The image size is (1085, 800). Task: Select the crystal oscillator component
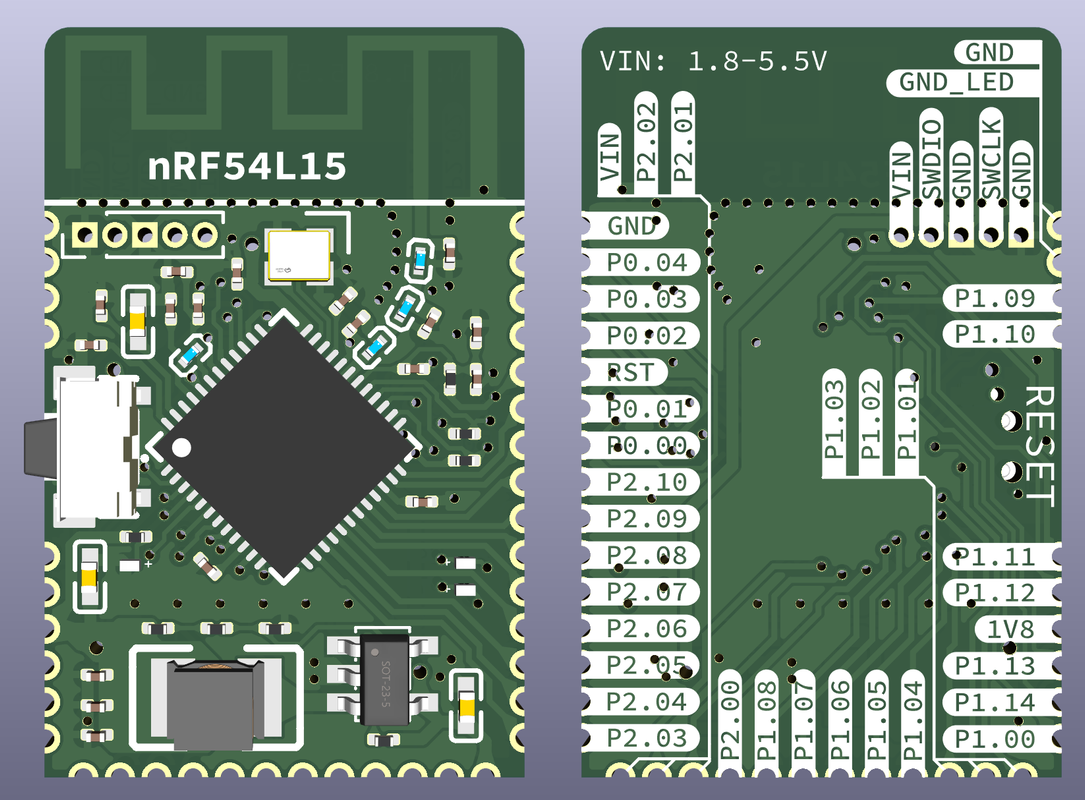click(x=299, y=256)
